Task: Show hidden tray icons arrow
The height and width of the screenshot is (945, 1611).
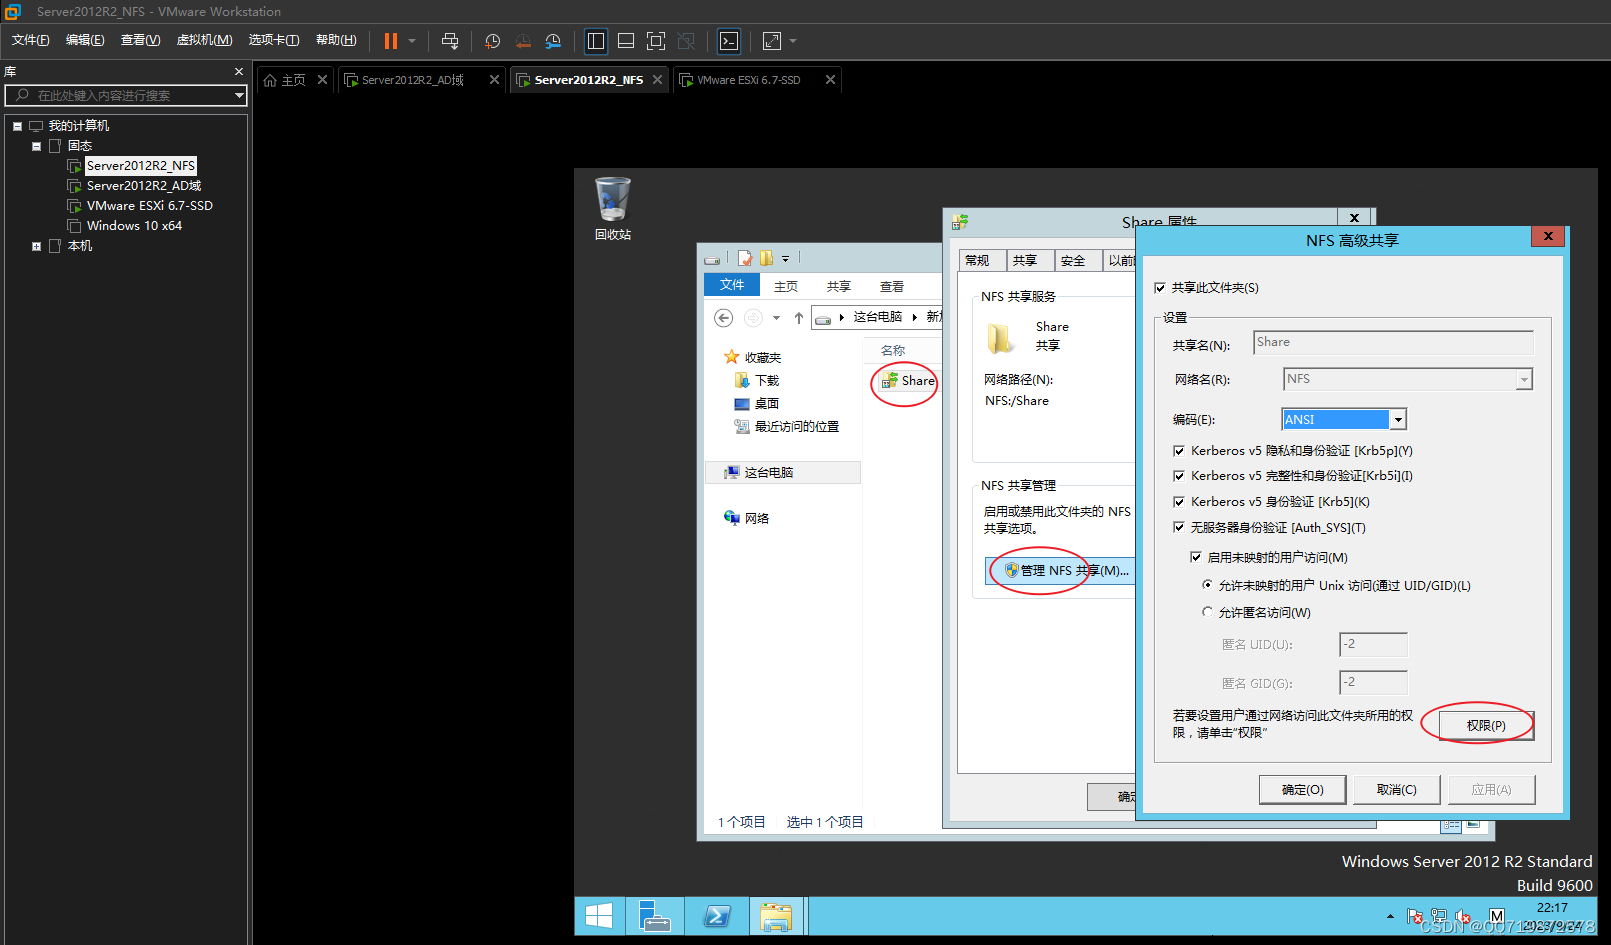Action: coord(1390,916)
